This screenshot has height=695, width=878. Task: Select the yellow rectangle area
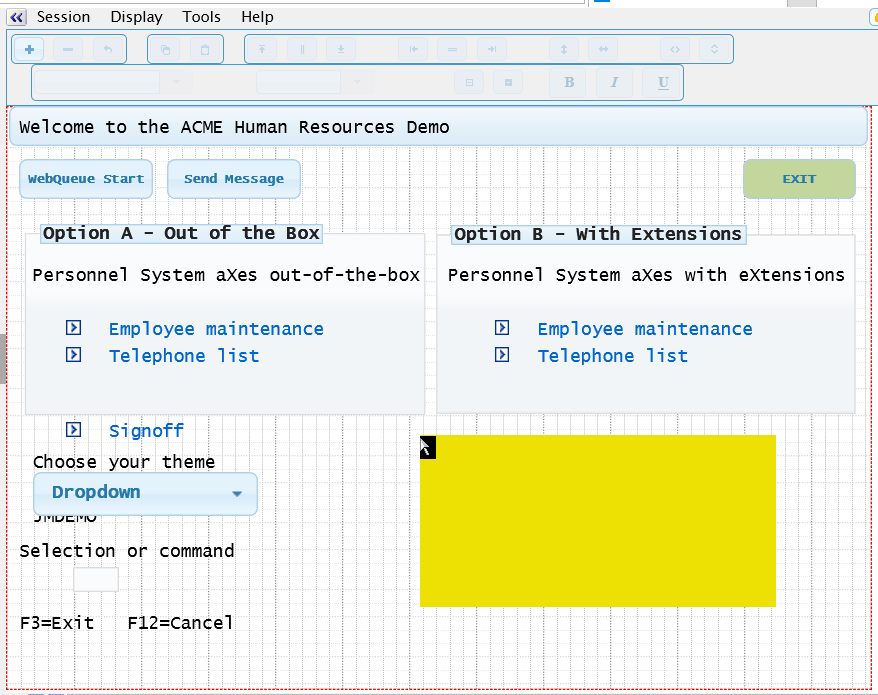pos(598,521)
